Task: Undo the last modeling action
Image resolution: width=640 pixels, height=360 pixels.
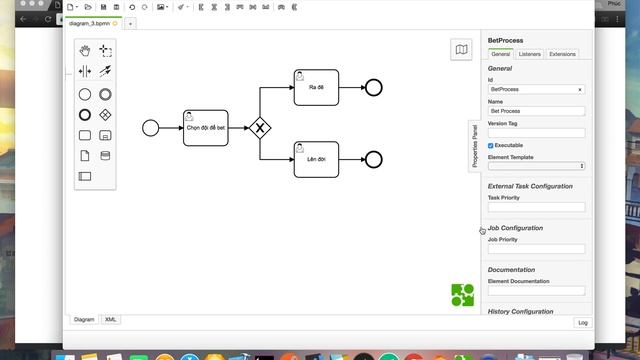Action: coord(132,7)
